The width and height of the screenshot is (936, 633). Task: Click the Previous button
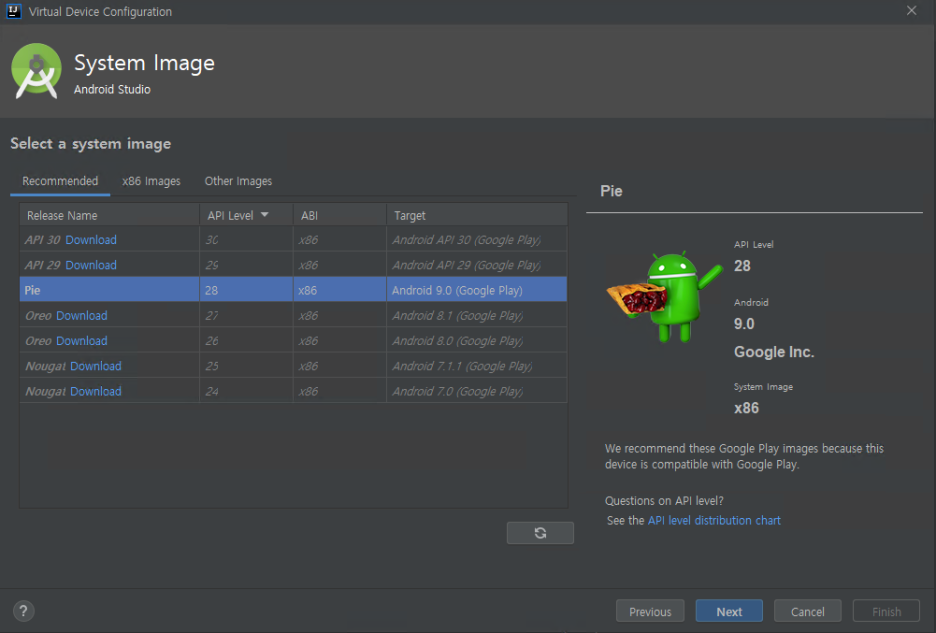tap(650, 611)
